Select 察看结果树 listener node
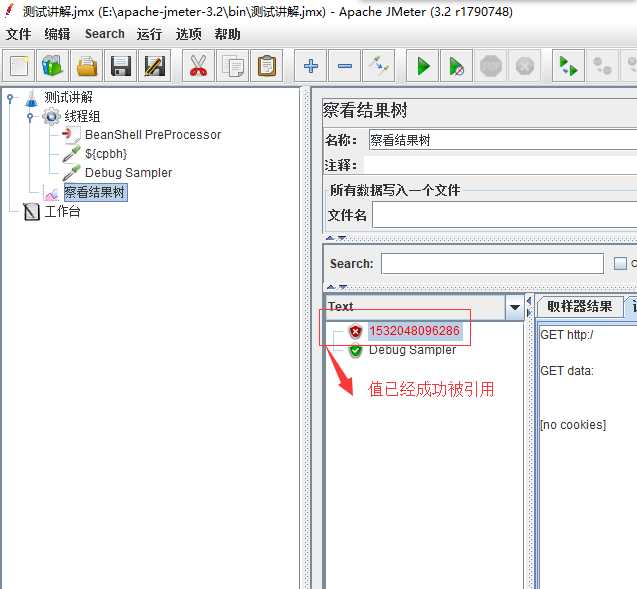 (x=95, y=192)
